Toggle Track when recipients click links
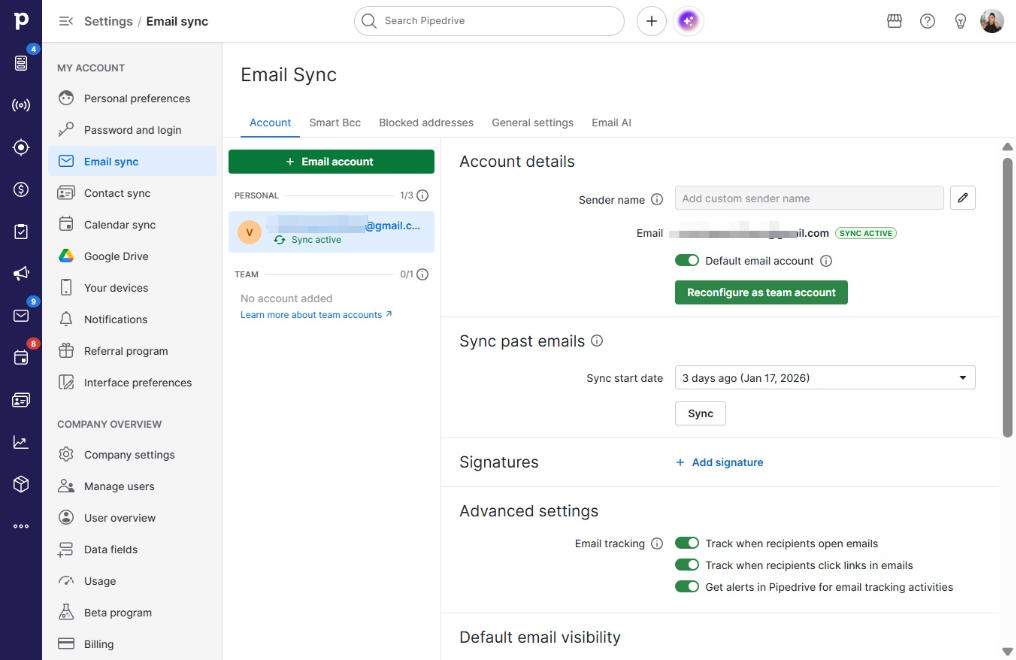1016x660 pixels. [687, 565]
